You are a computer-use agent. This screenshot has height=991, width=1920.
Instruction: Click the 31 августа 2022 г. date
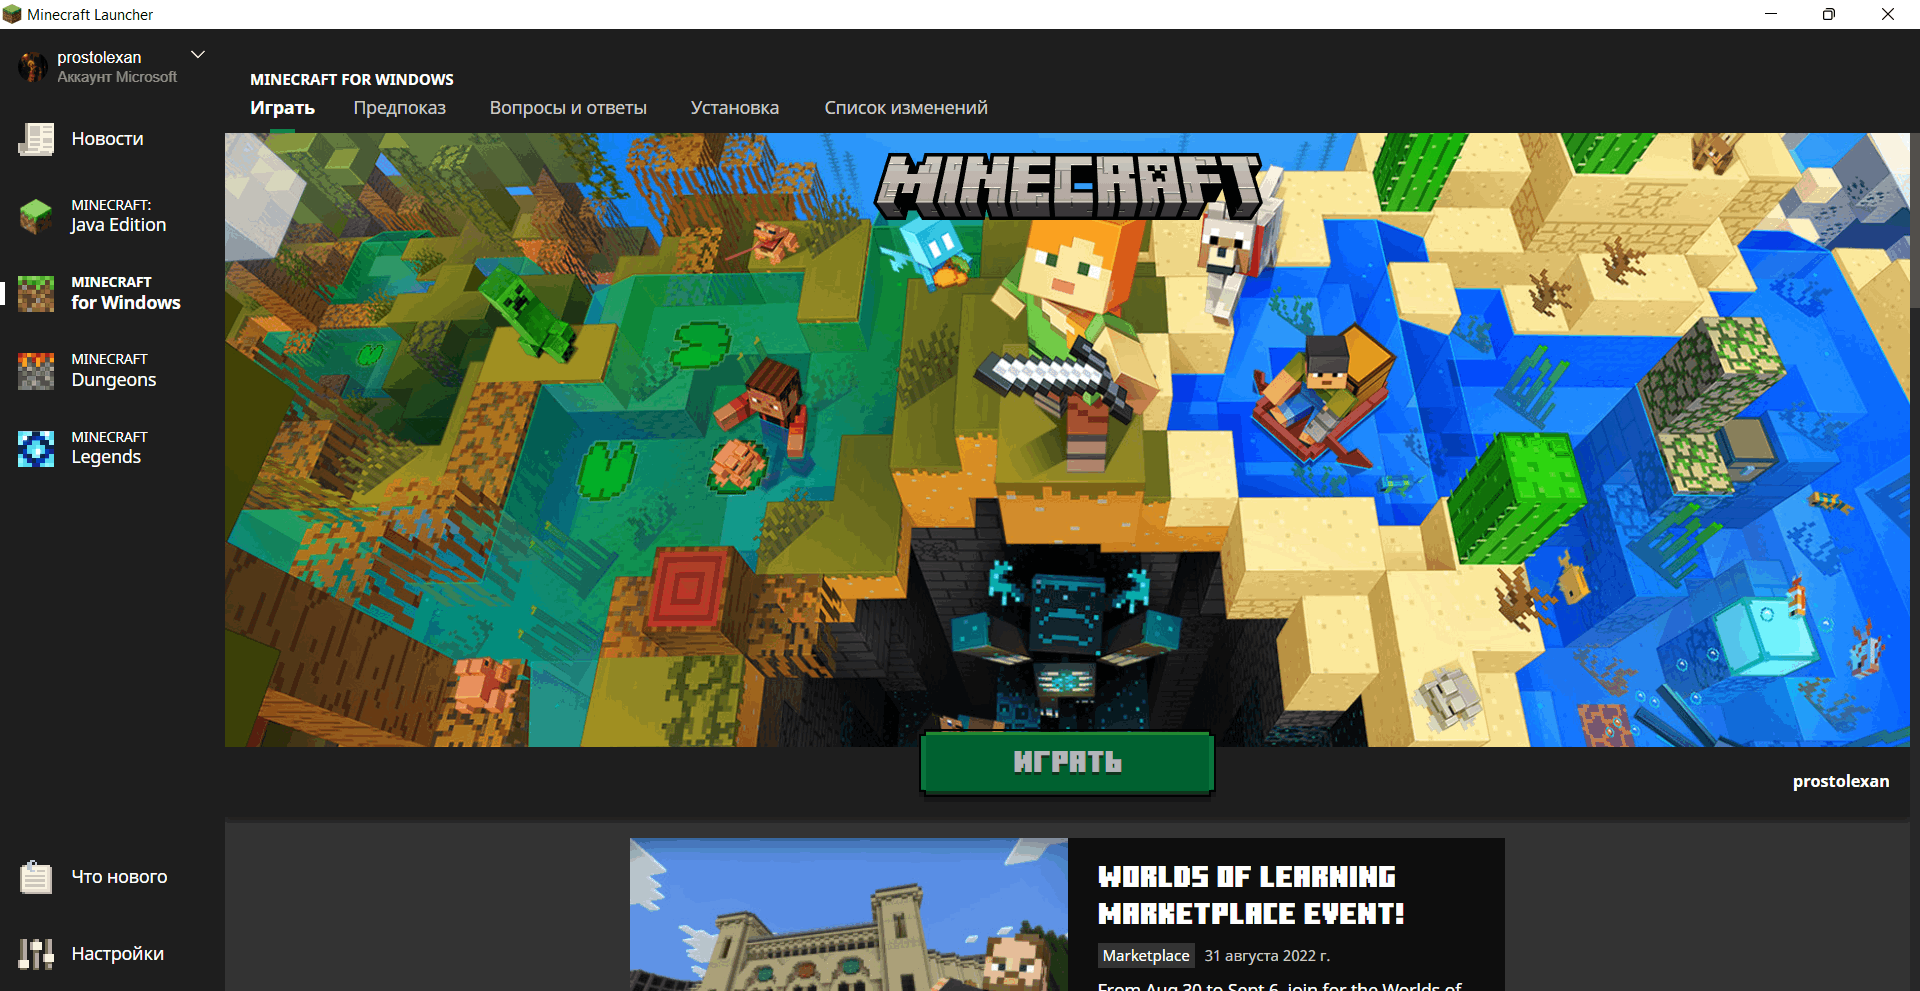(1267, 956)
